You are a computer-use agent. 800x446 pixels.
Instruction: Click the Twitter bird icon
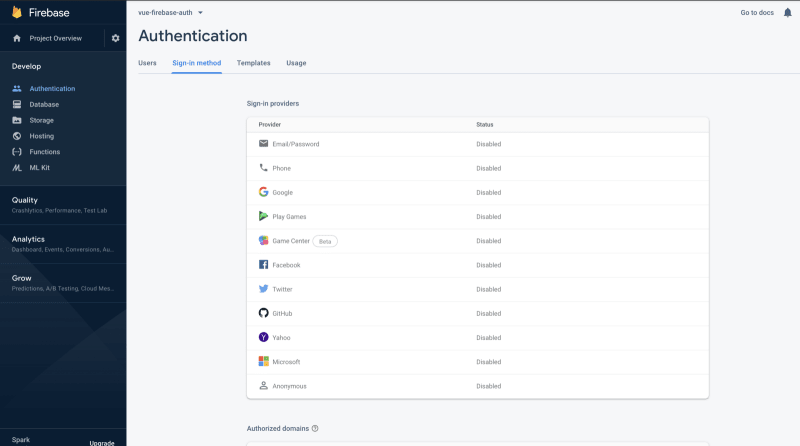coord(263,289)
